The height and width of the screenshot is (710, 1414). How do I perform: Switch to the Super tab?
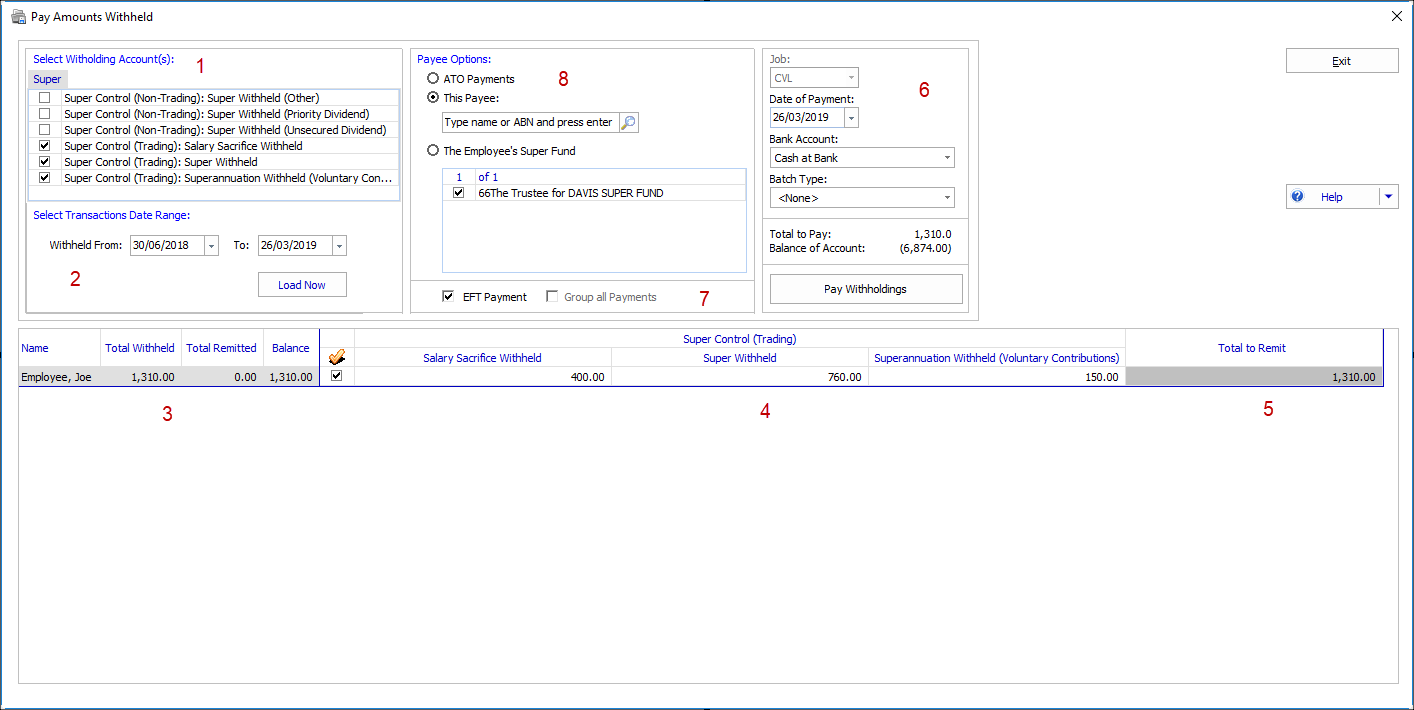pos(47,79)
